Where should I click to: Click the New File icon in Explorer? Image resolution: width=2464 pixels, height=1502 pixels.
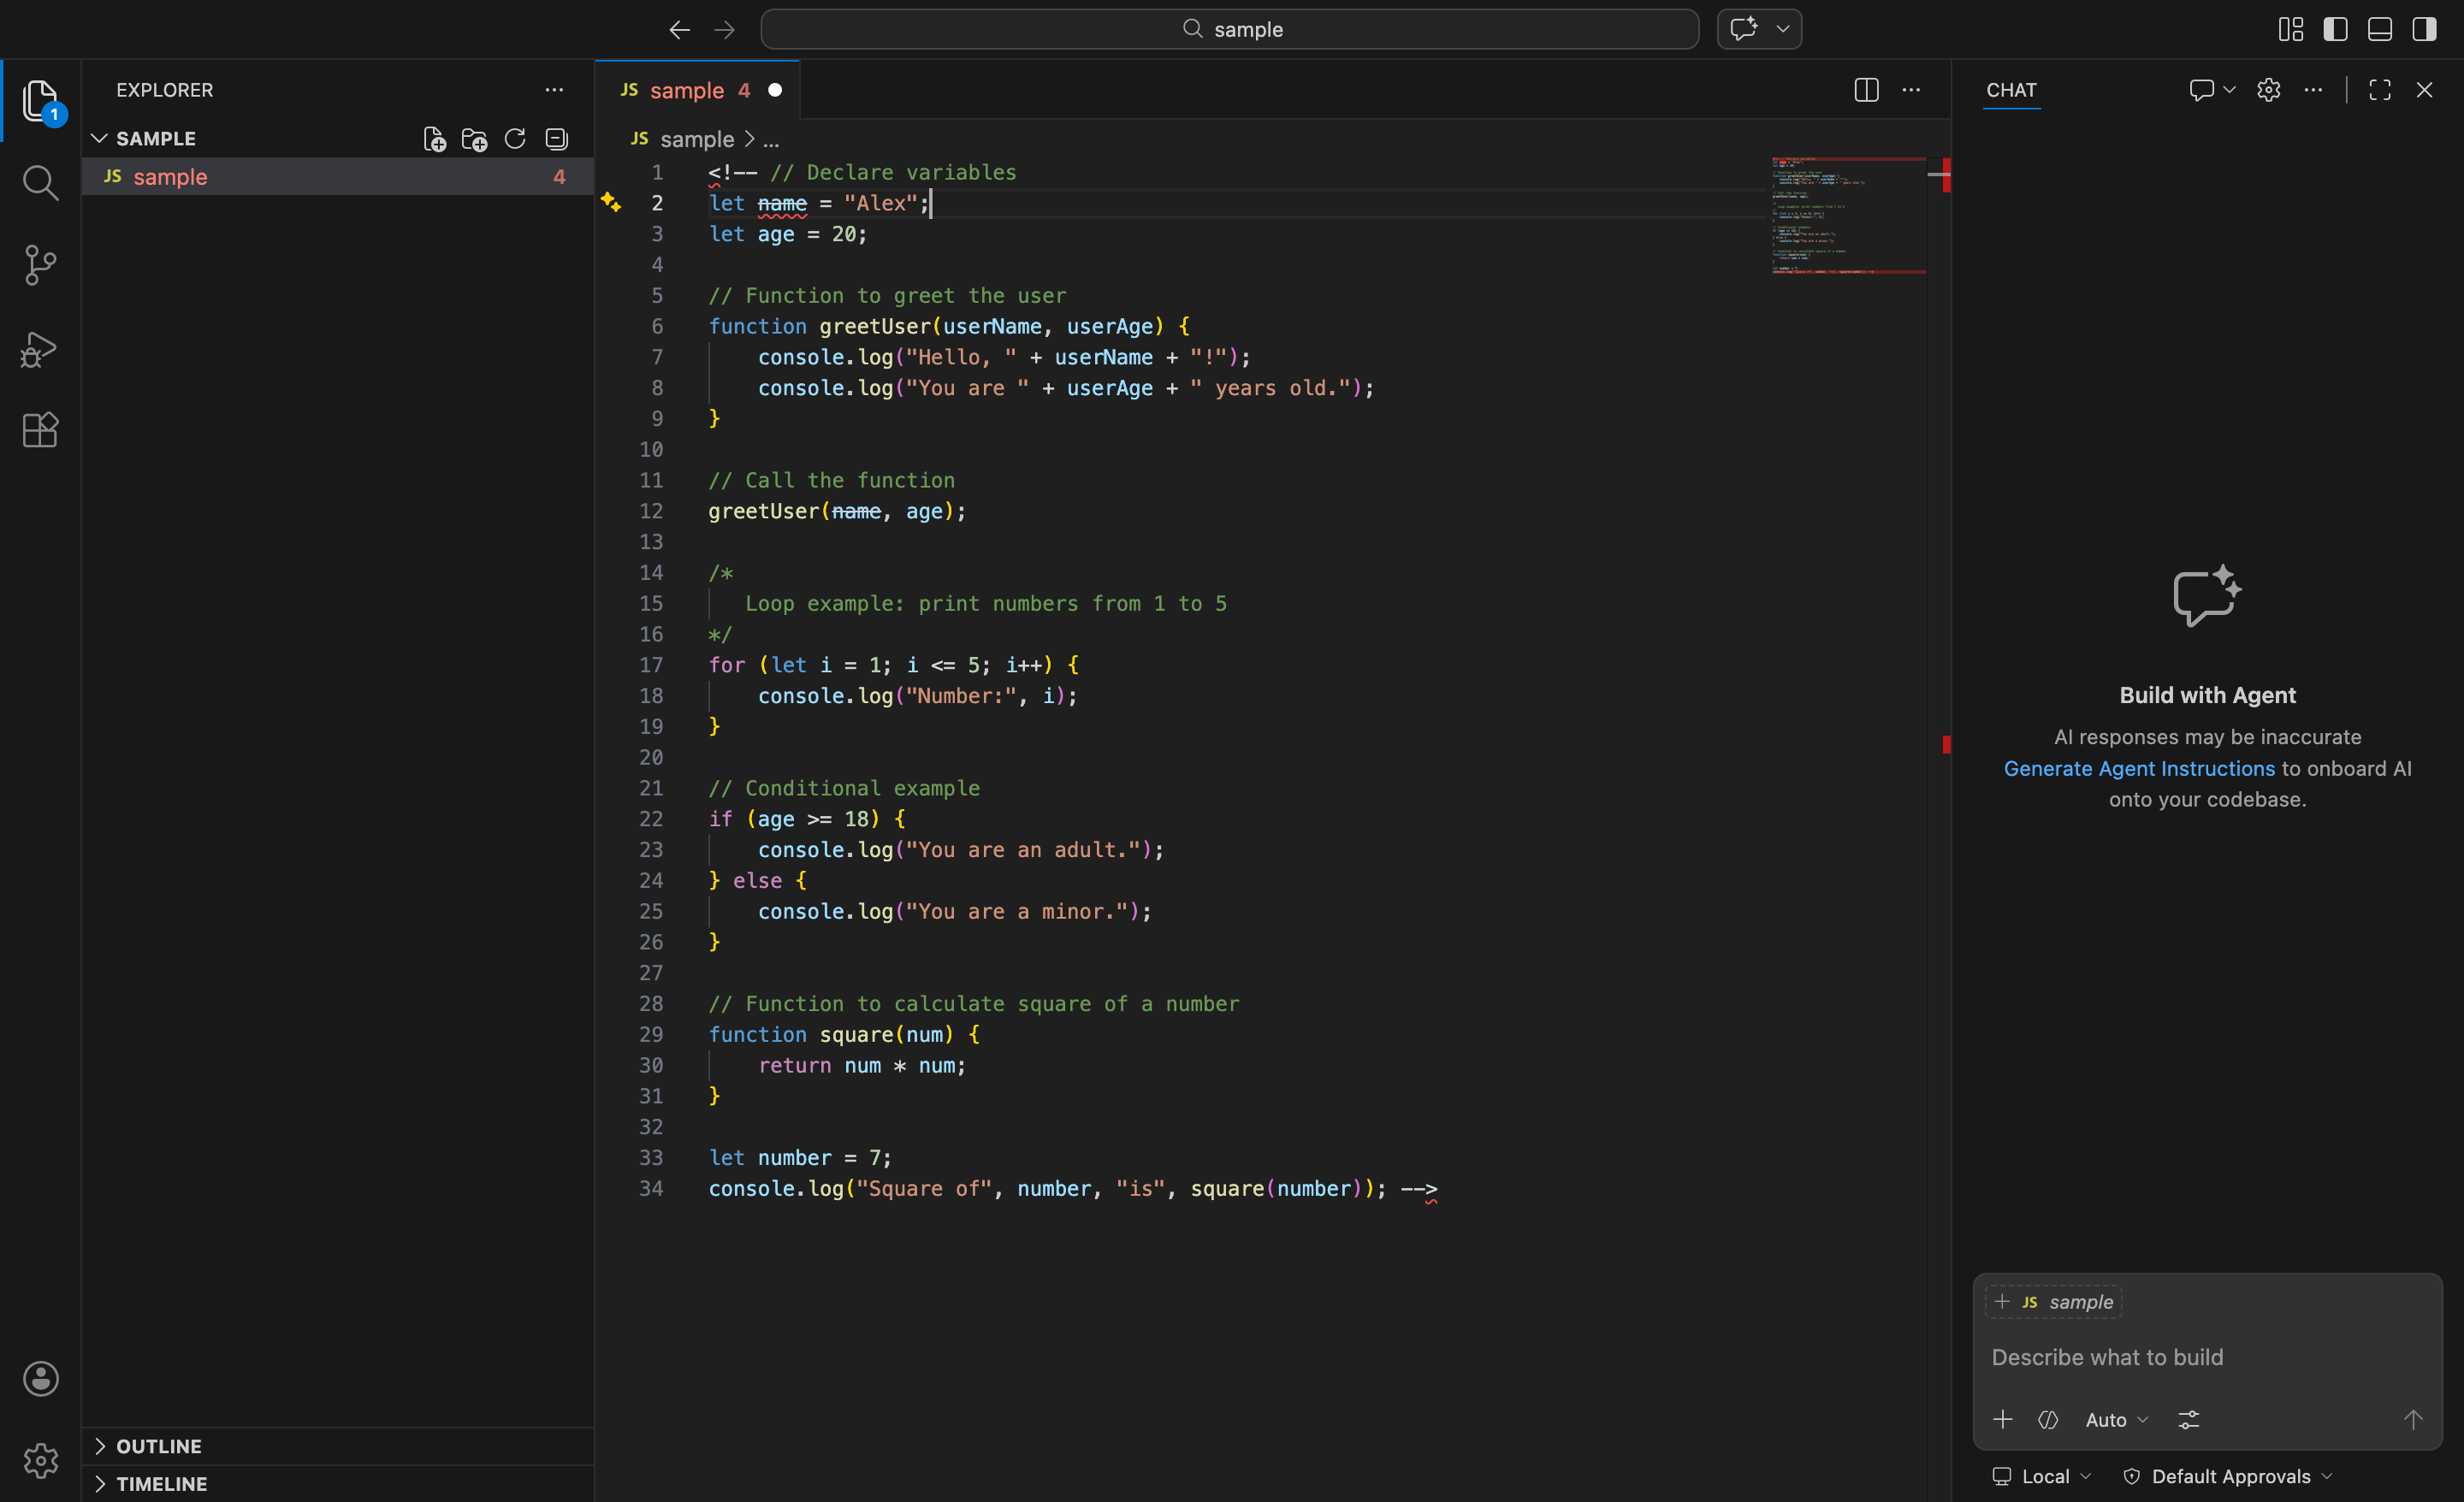[x=434, y=139]
